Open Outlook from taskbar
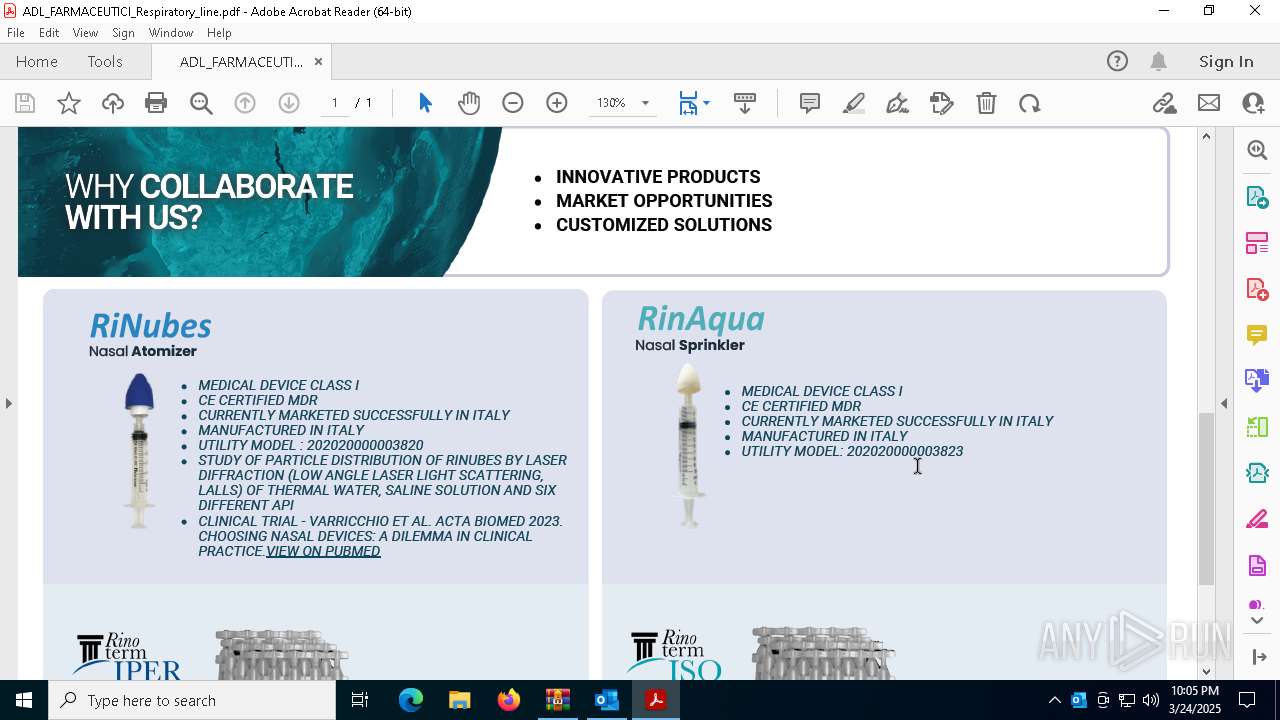The height and width of the screenshot is (720, 1280). coord(606,700)
